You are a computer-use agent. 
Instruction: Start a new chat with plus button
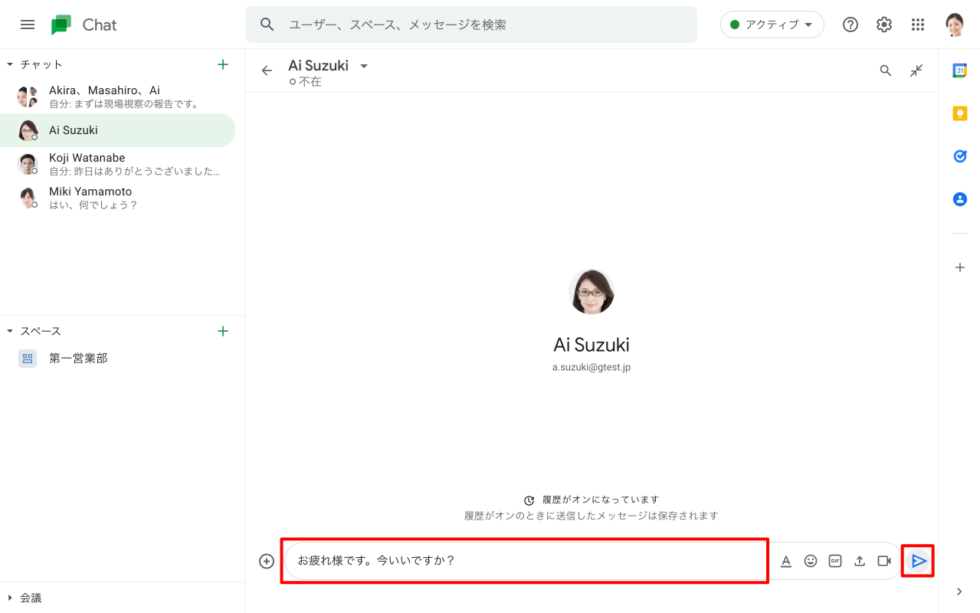tap(222, 65)
